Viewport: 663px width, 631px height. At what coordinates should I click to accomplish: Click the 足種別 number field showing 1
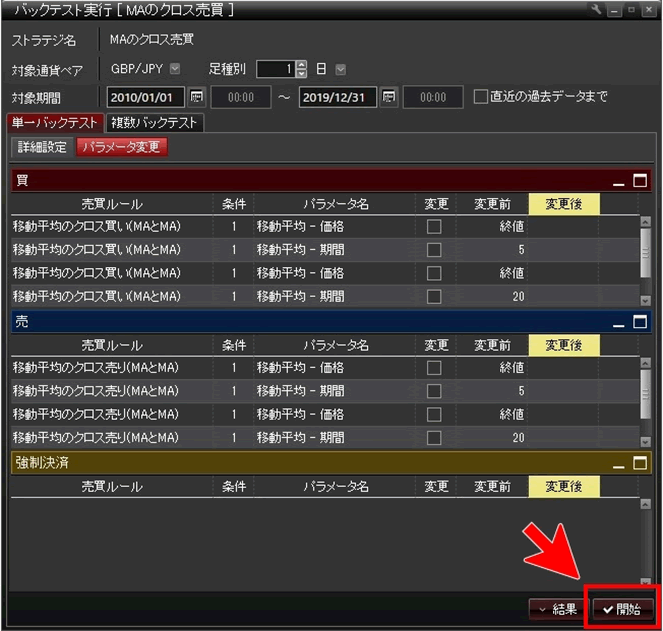[x=276, y=69]
